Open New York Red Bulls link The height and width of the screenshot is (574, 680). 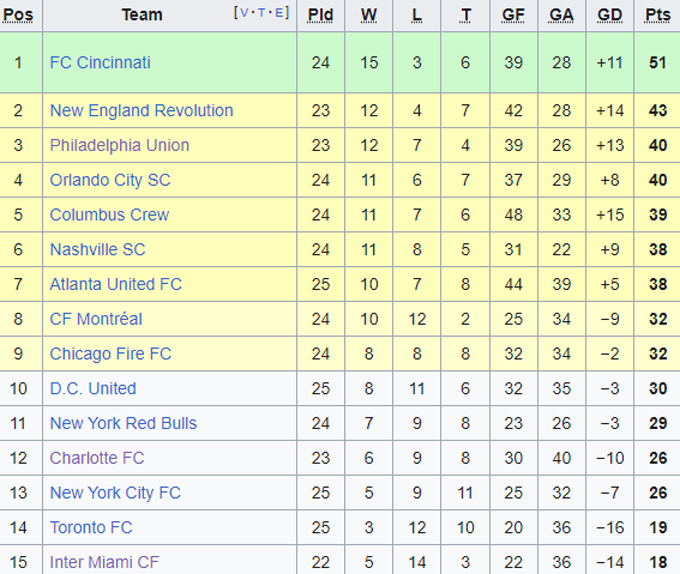click(x=123, y=423)
